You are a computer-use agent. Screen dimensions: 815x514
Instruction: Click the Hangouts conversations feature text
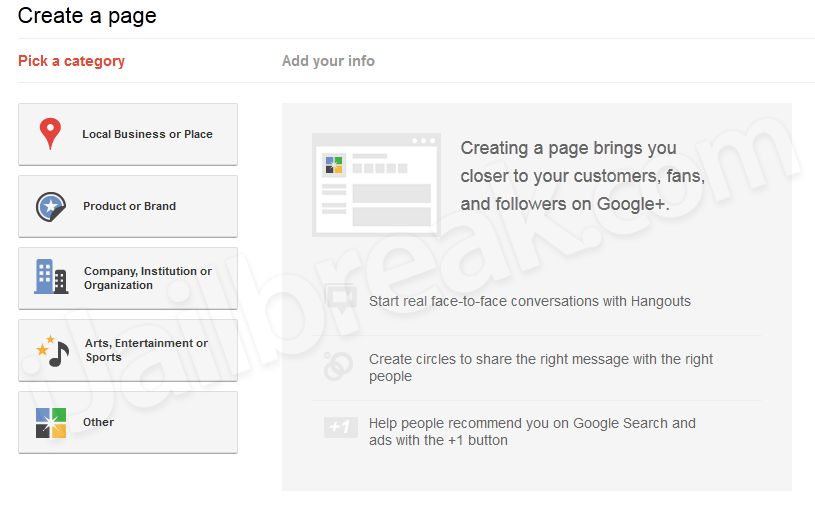(x=530, y=301)
